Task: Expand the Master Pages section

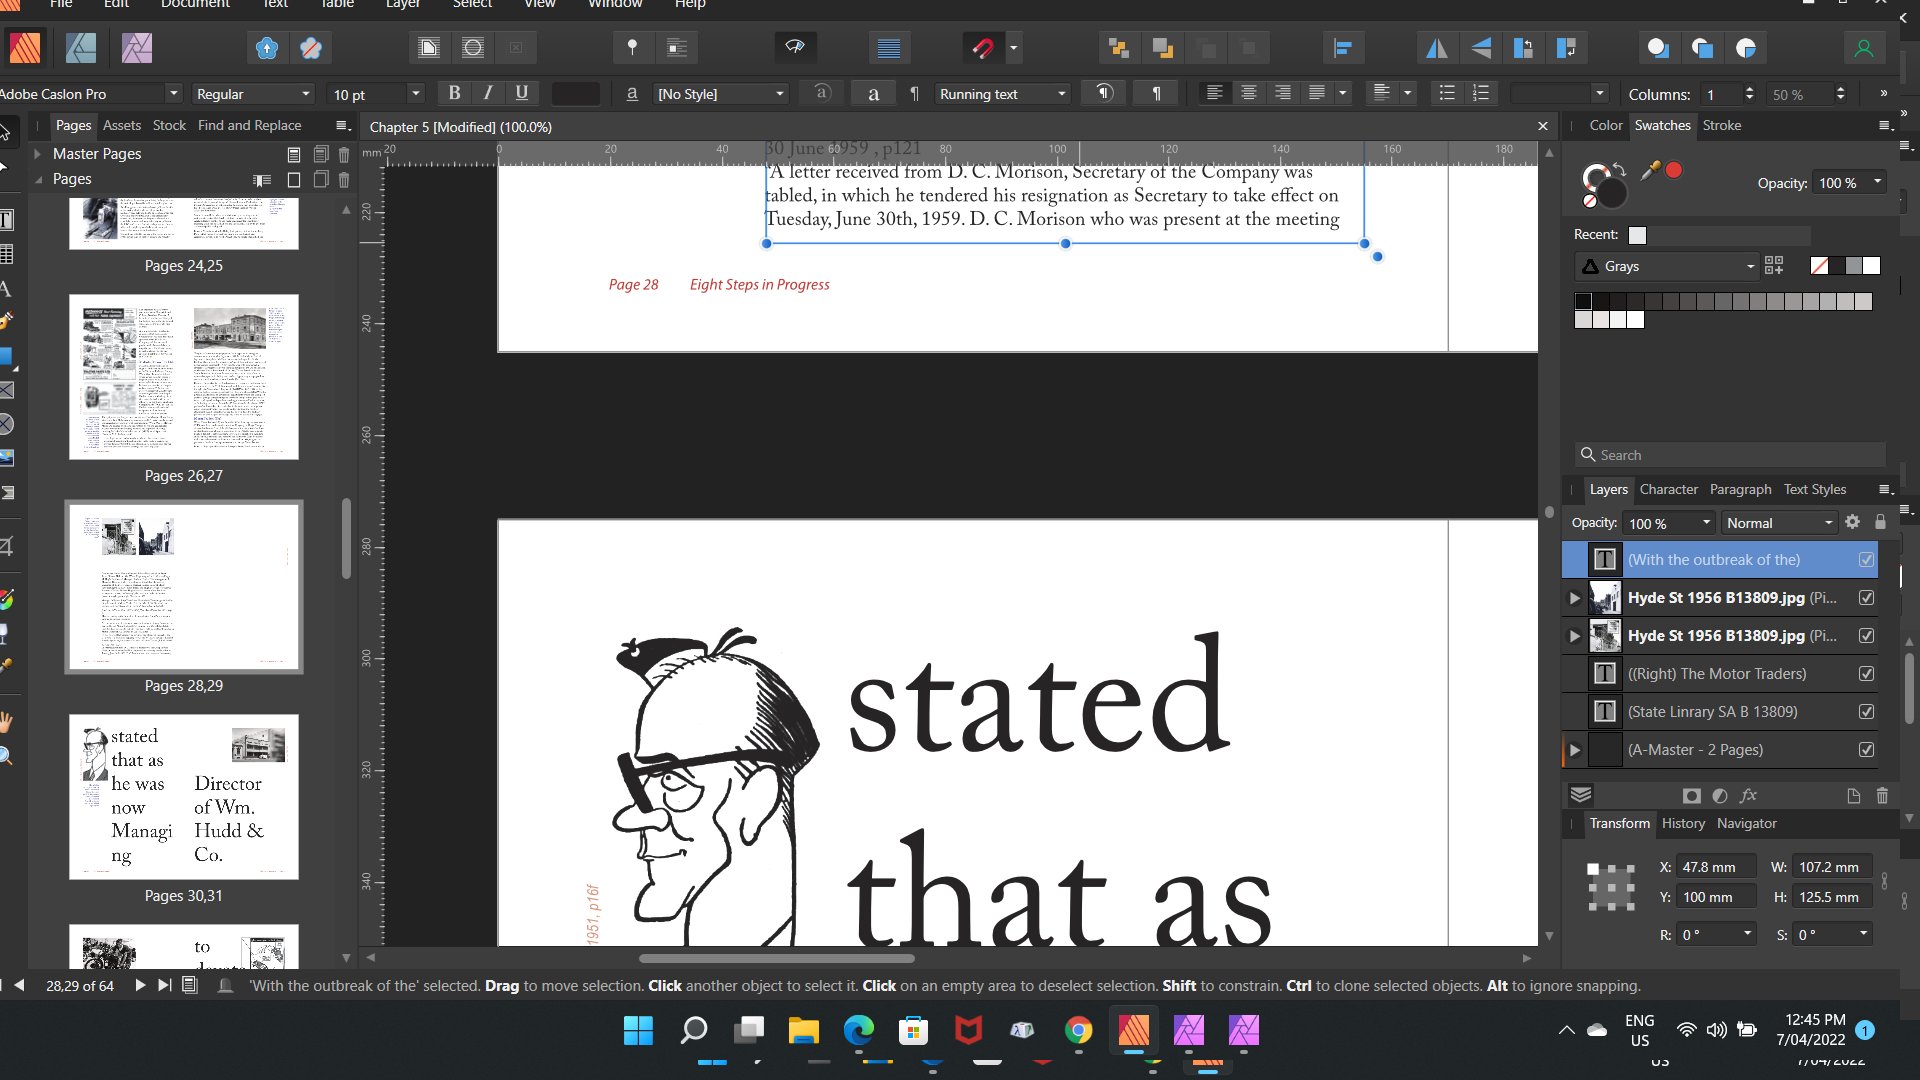Action: coord(37,154)
